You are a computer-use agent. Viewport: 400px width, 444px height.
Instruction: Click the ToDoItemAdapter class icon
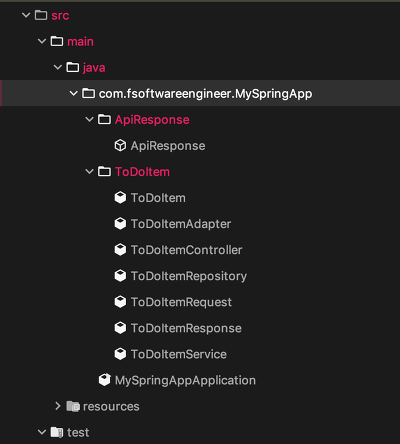(x=120, y=224)
